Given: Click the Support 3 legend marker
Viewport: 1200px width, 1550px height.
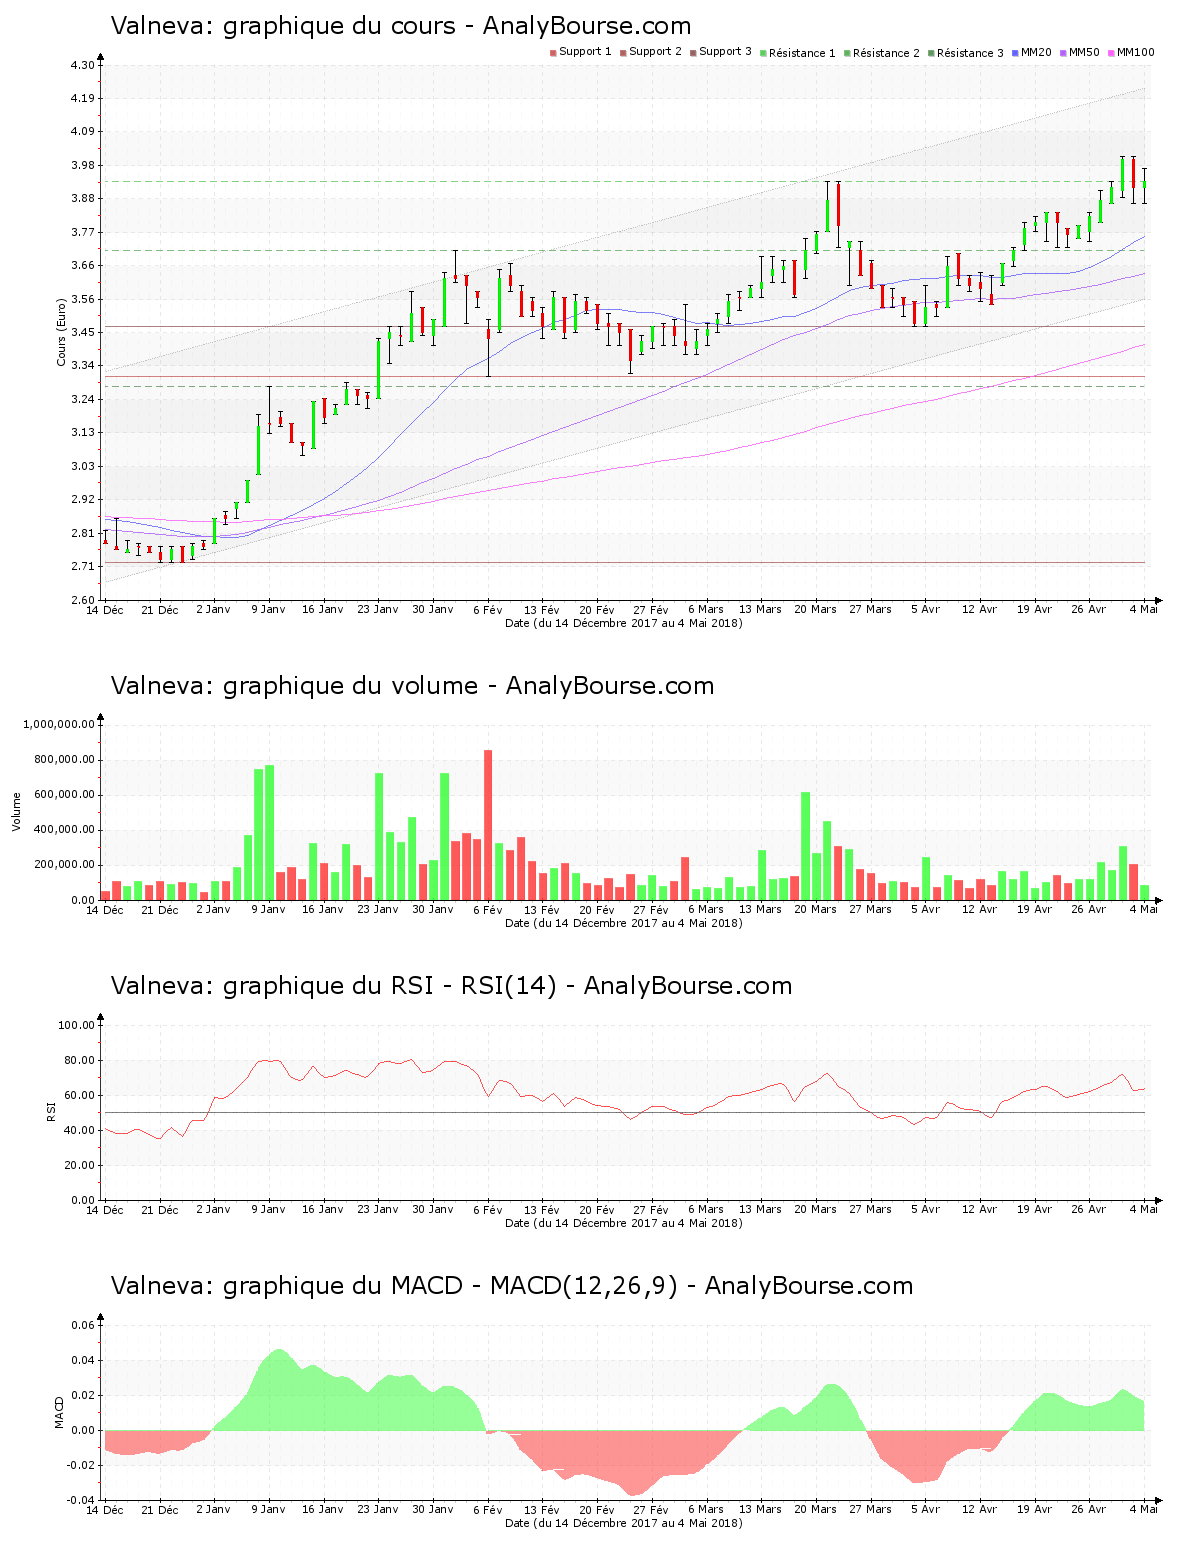Looking at the screenshot, I should tap(693, 53).
